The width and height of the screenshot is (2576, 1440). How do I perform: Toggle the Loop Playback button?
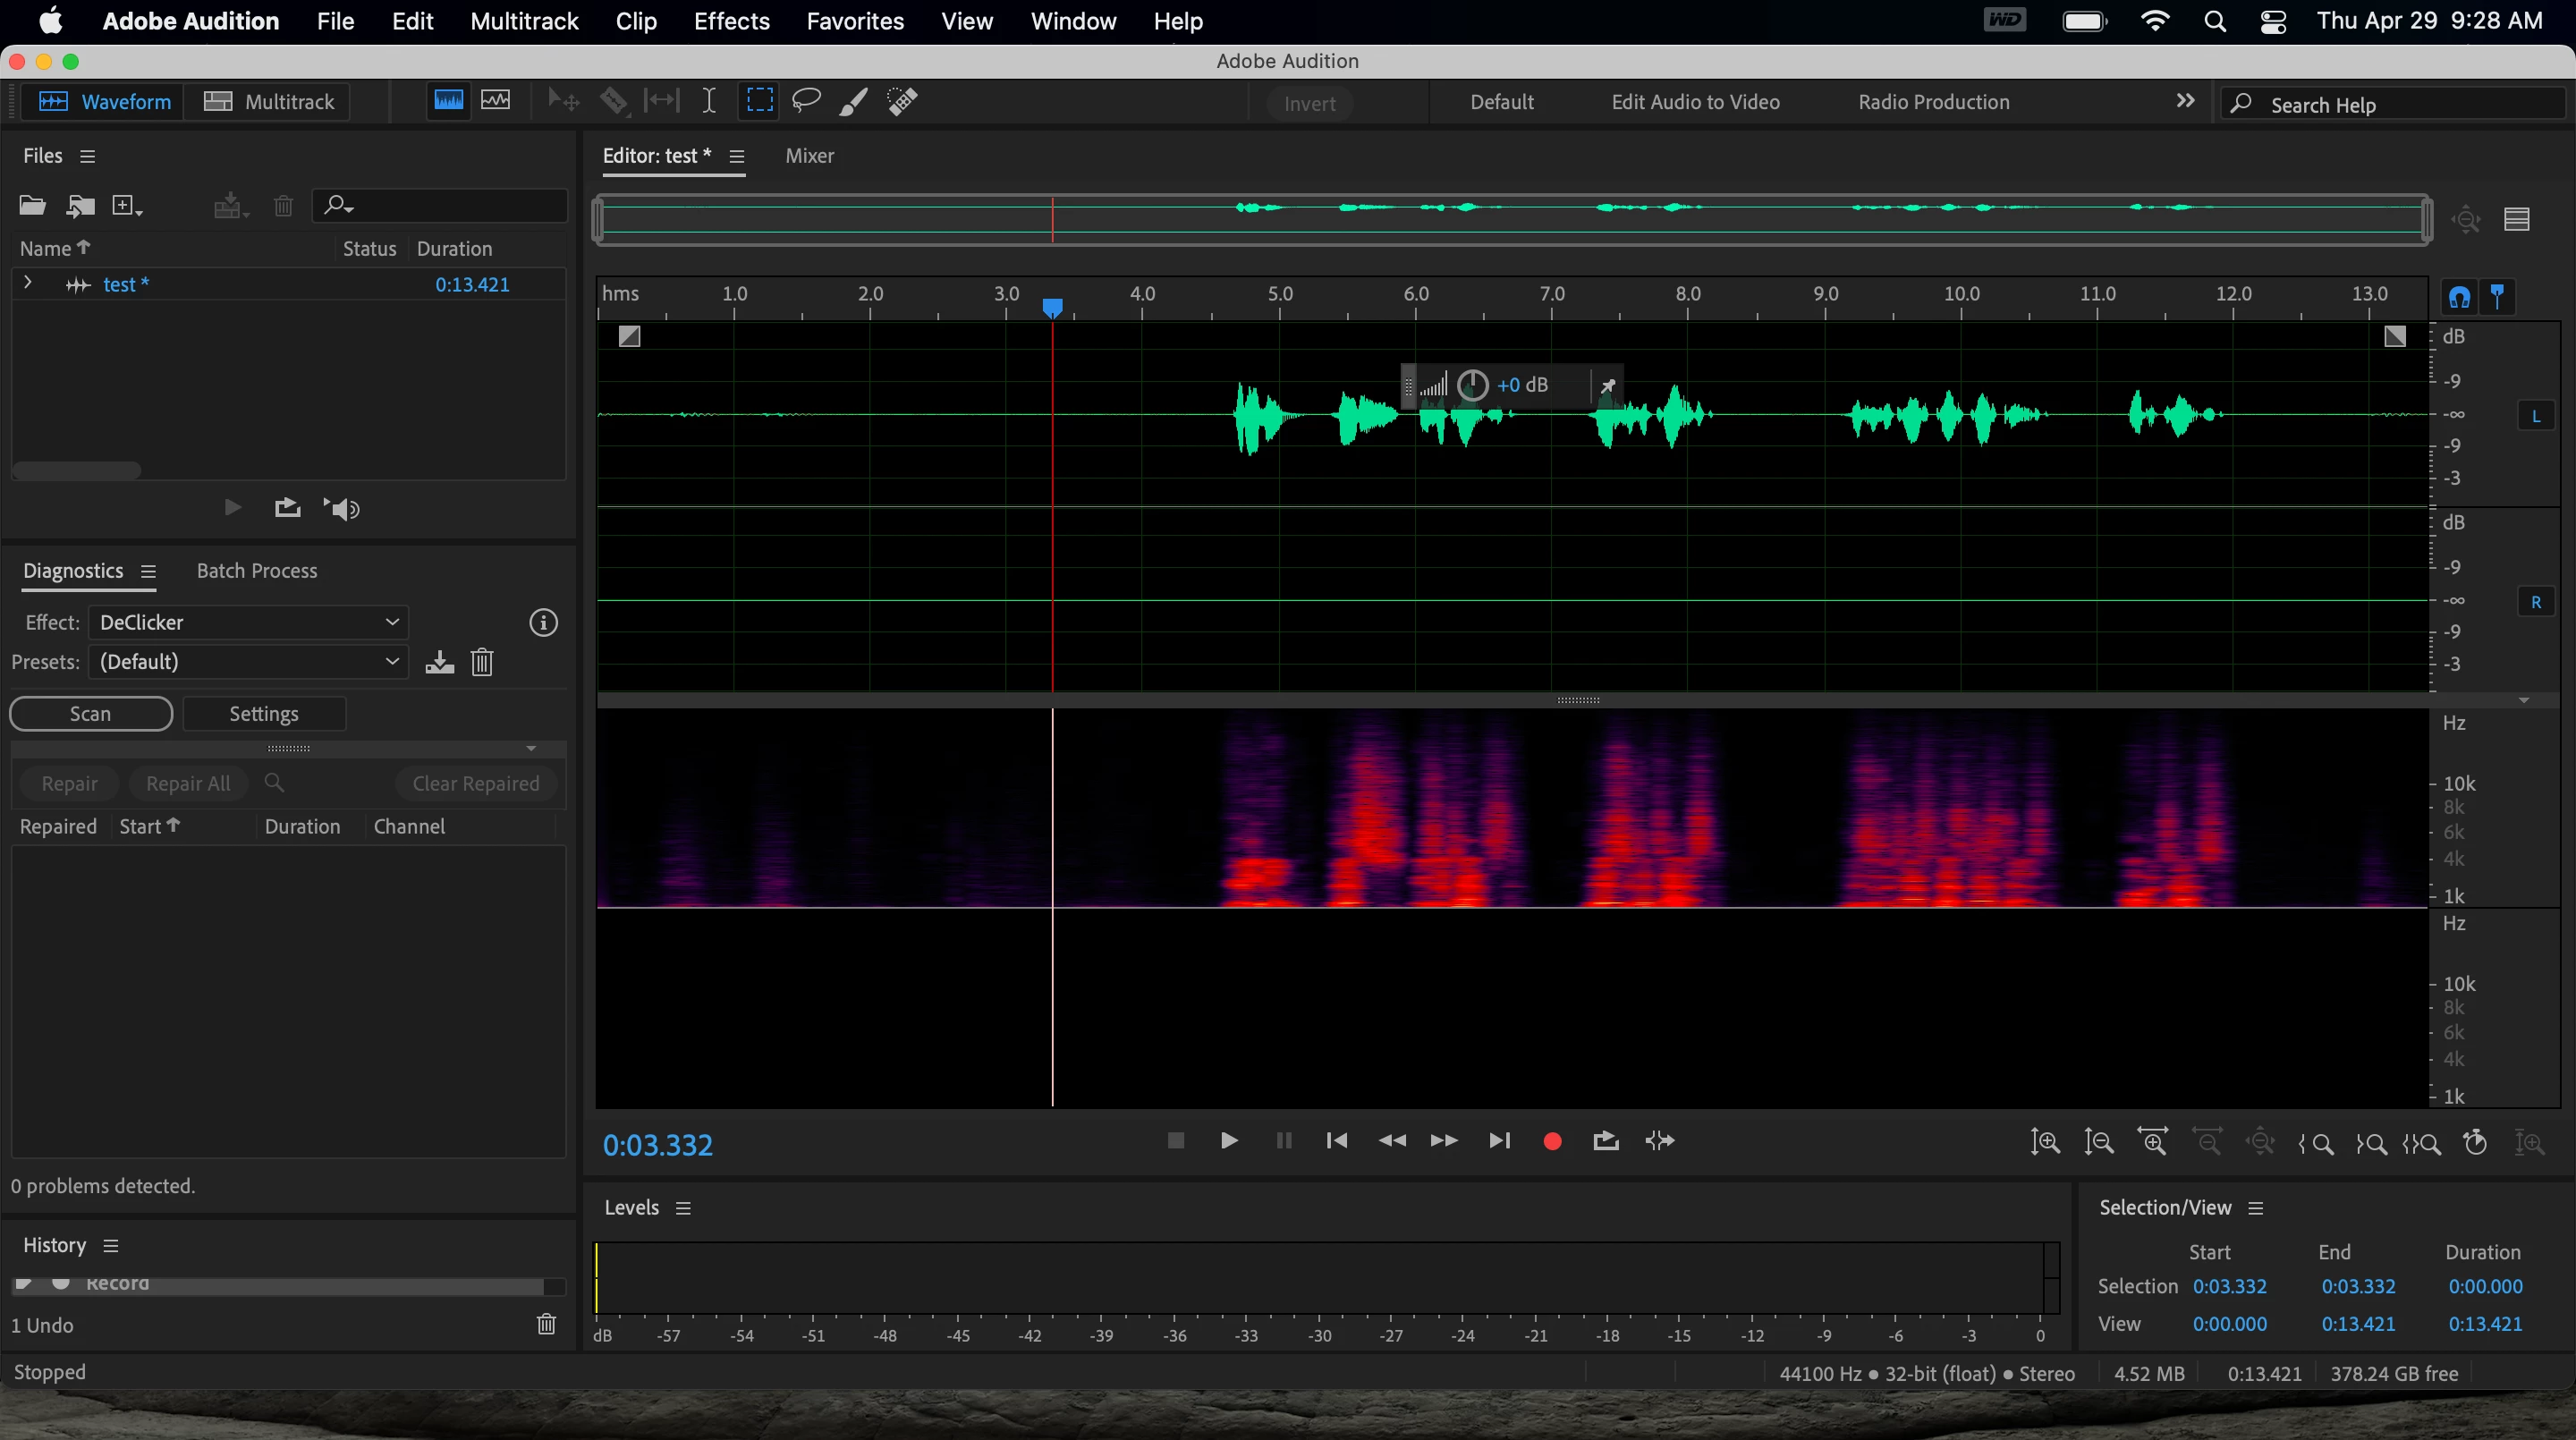click(1605, 1141)
